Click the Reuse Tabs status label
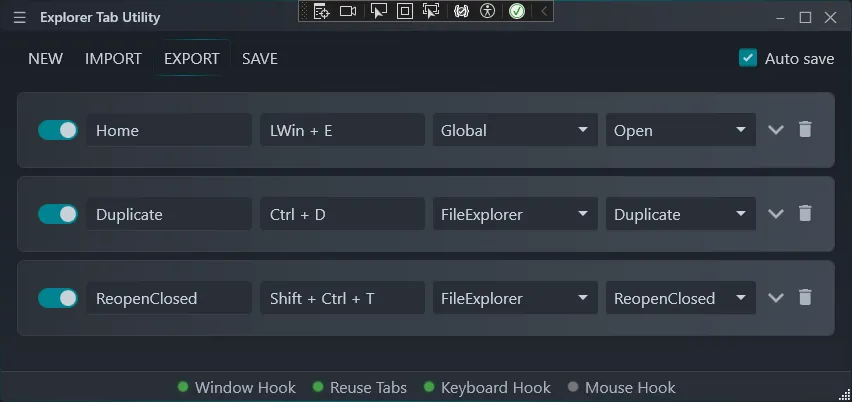 368,387
